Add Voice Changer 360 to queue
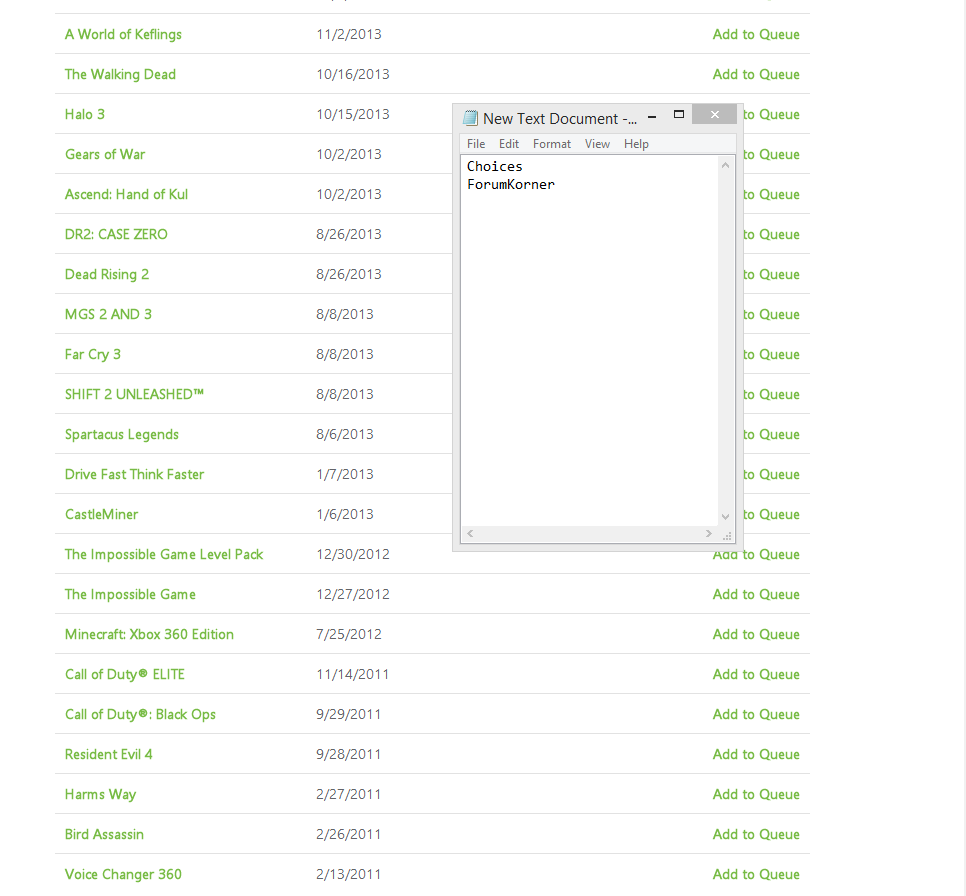Image resolution: width=966 pixels, height=896 pixels. tap(756, 874)
